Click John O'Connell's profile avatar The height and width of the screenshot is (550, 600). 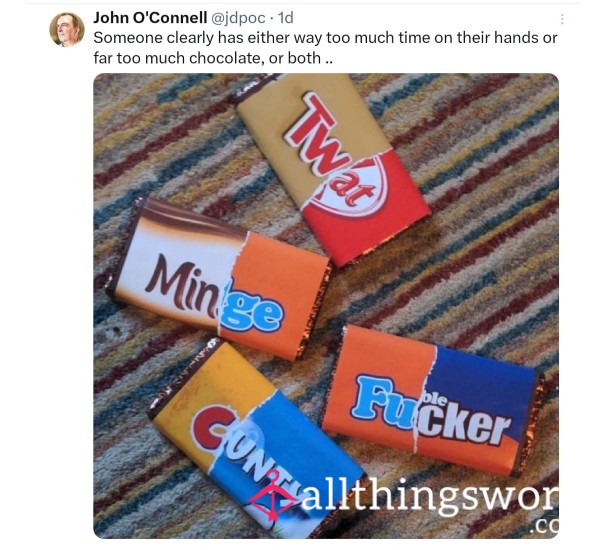pos(67,30)
